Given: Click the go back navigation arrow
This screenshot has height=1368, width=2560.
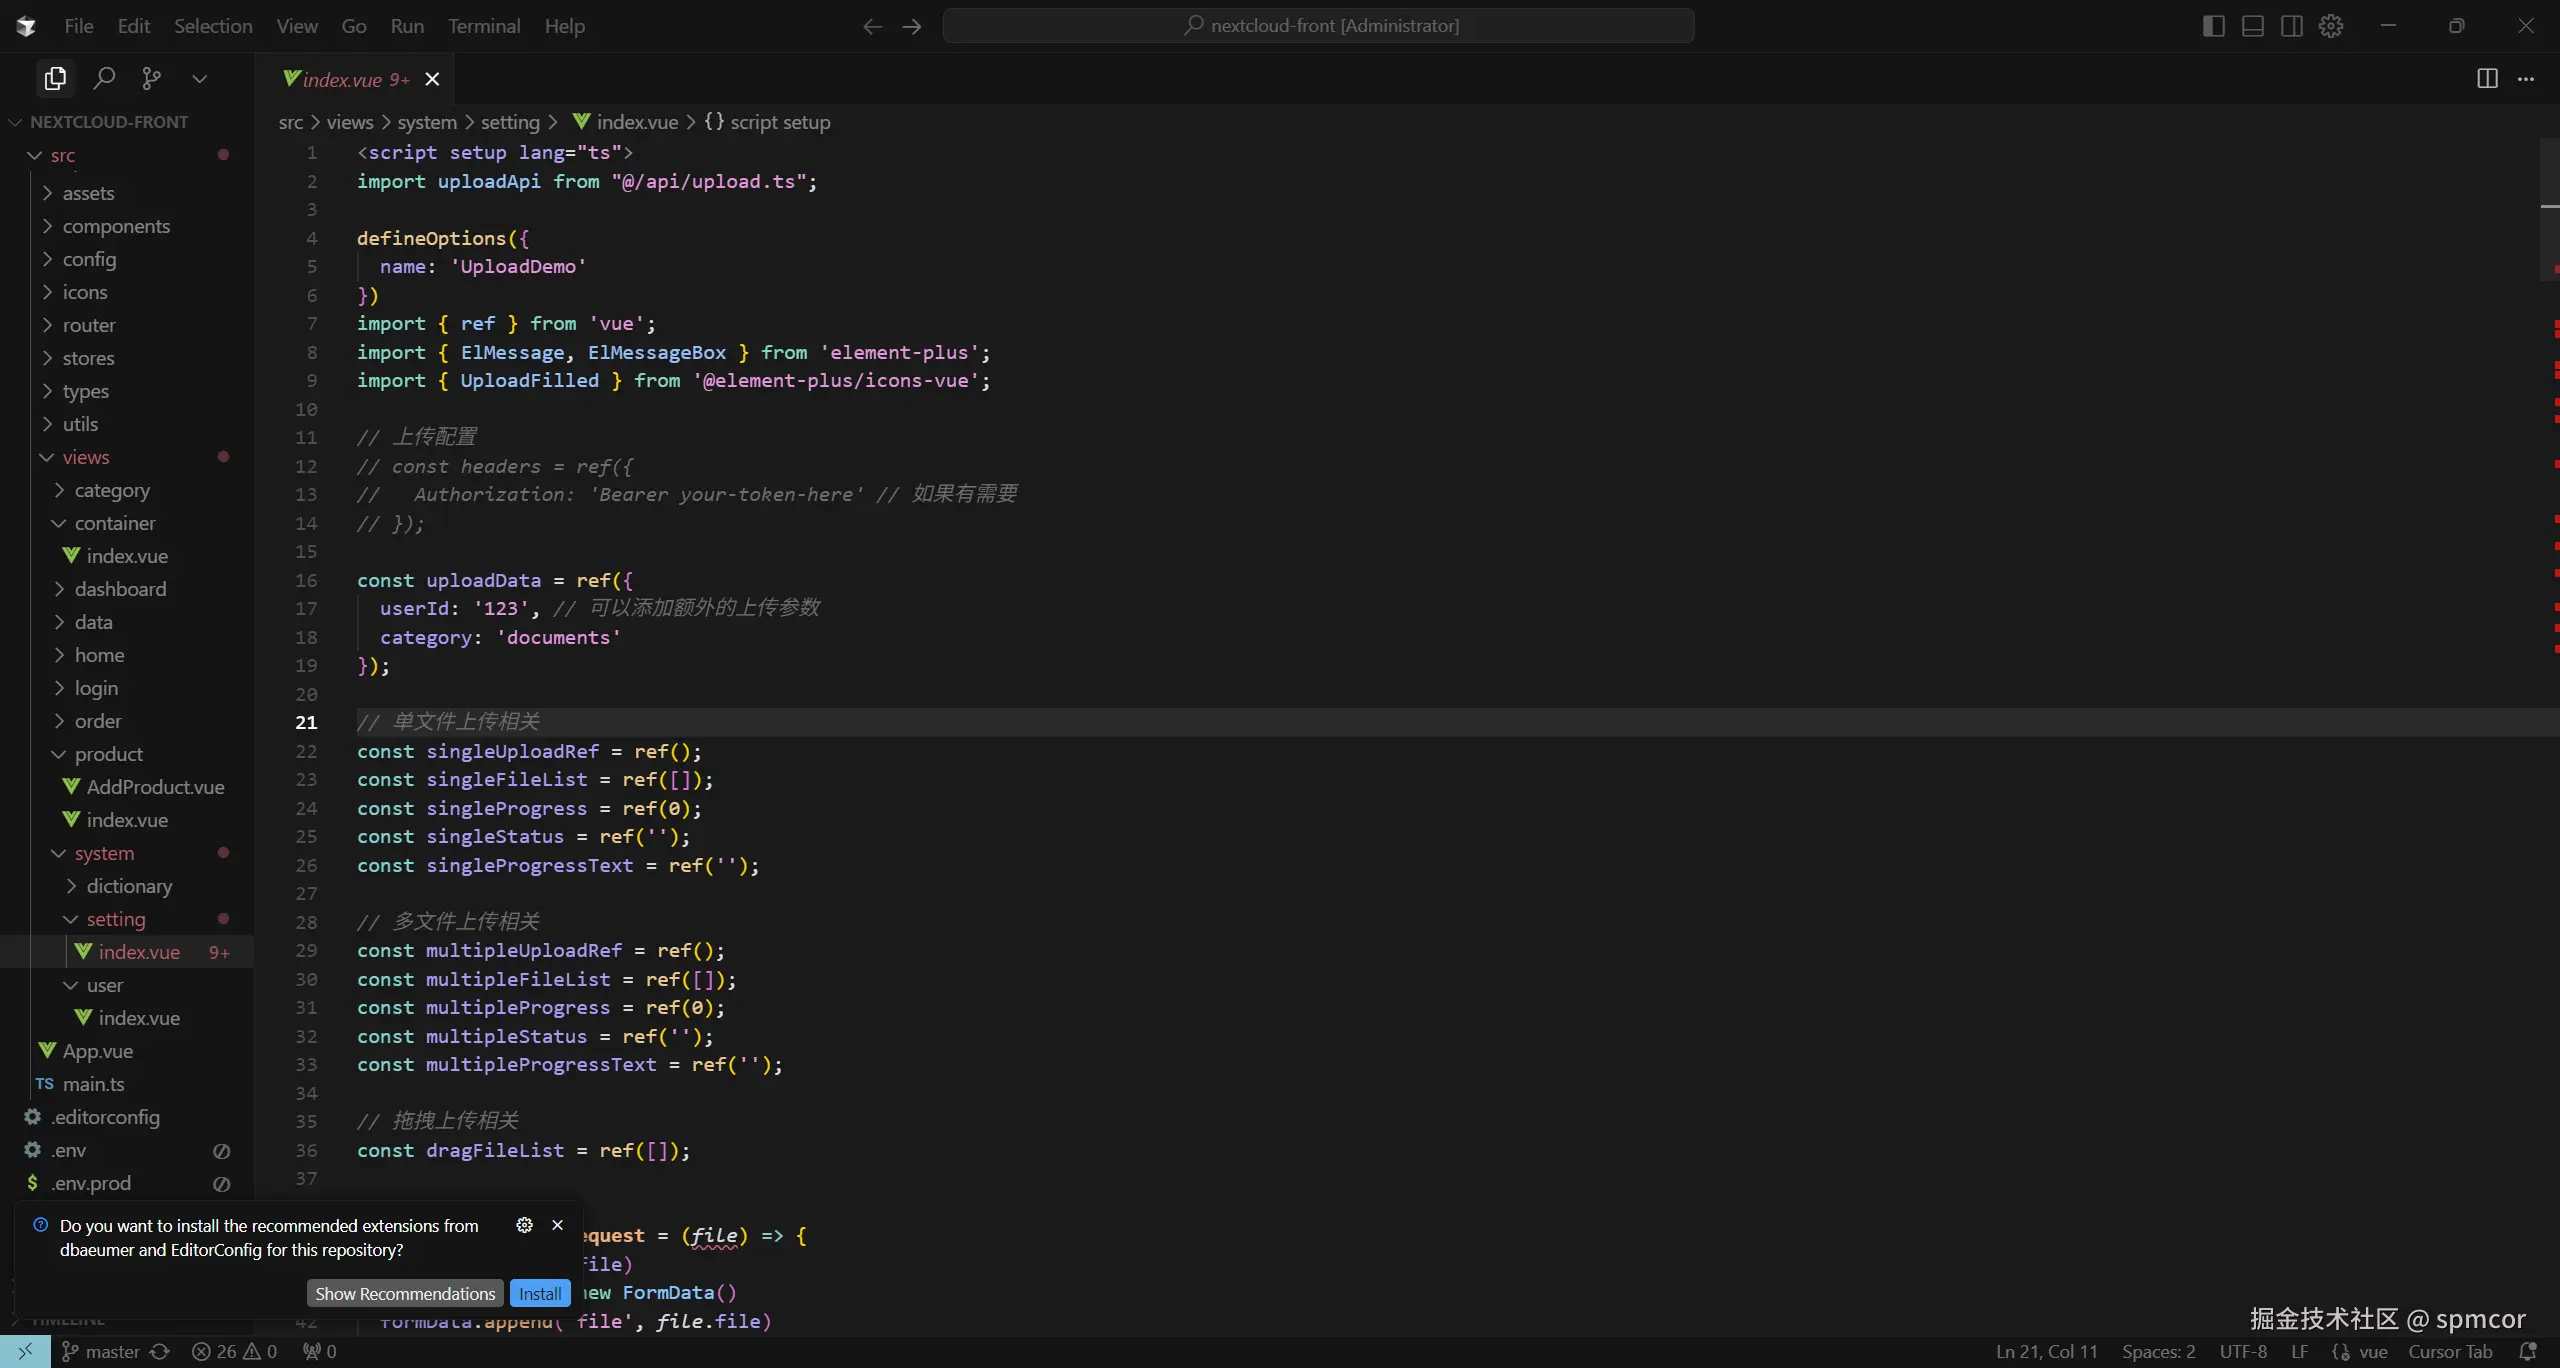Looking at the screenshot, I should [872, 26].
